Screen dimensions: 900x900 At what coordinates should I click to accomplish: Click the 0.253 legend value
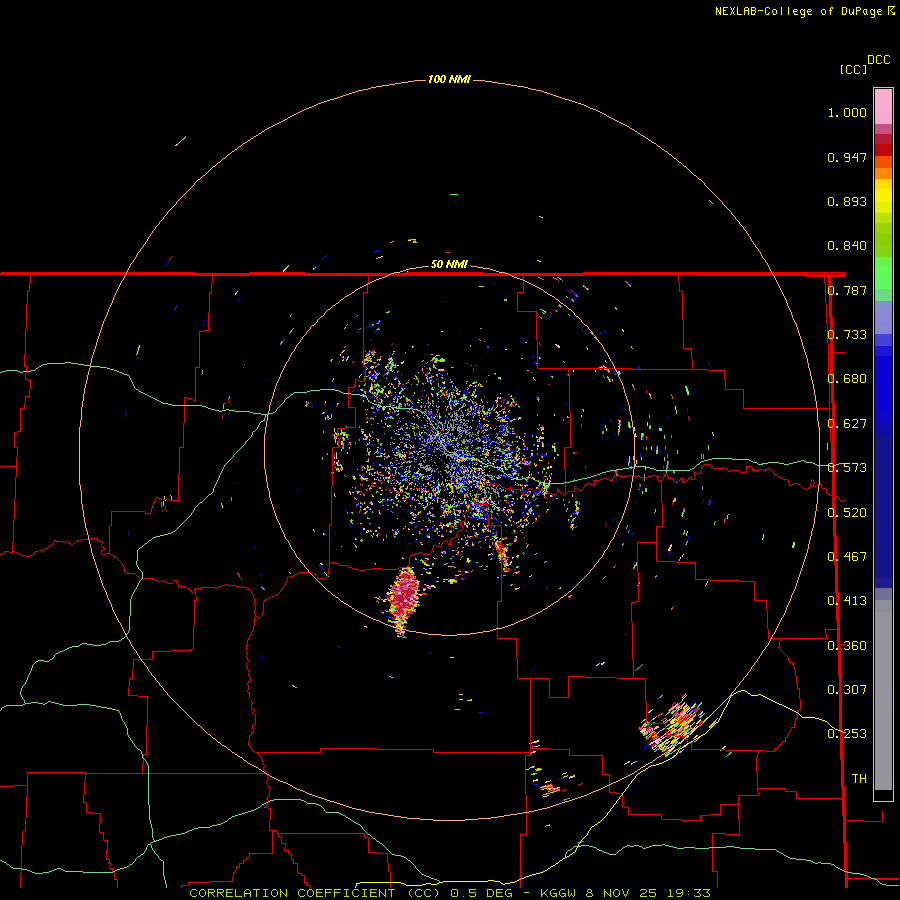(847, 734)
